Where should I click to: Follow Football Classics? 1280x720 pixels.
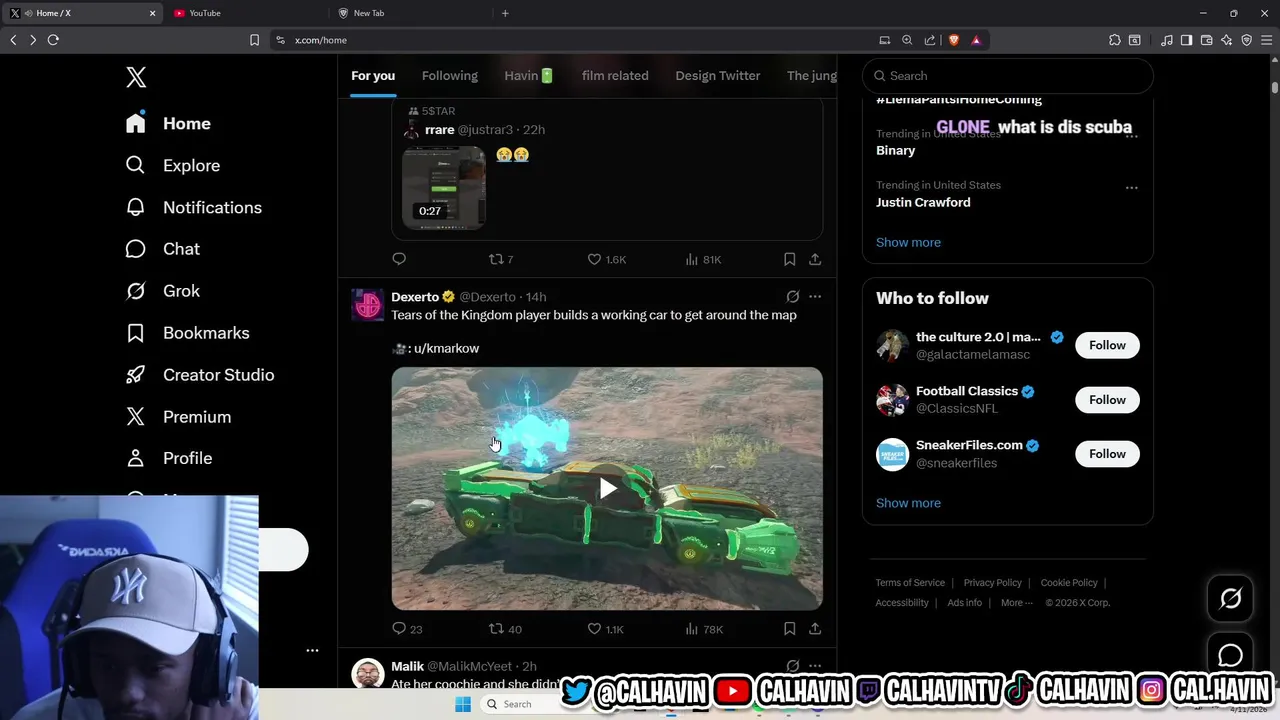pyautogui.click(x=1107, y=400)
